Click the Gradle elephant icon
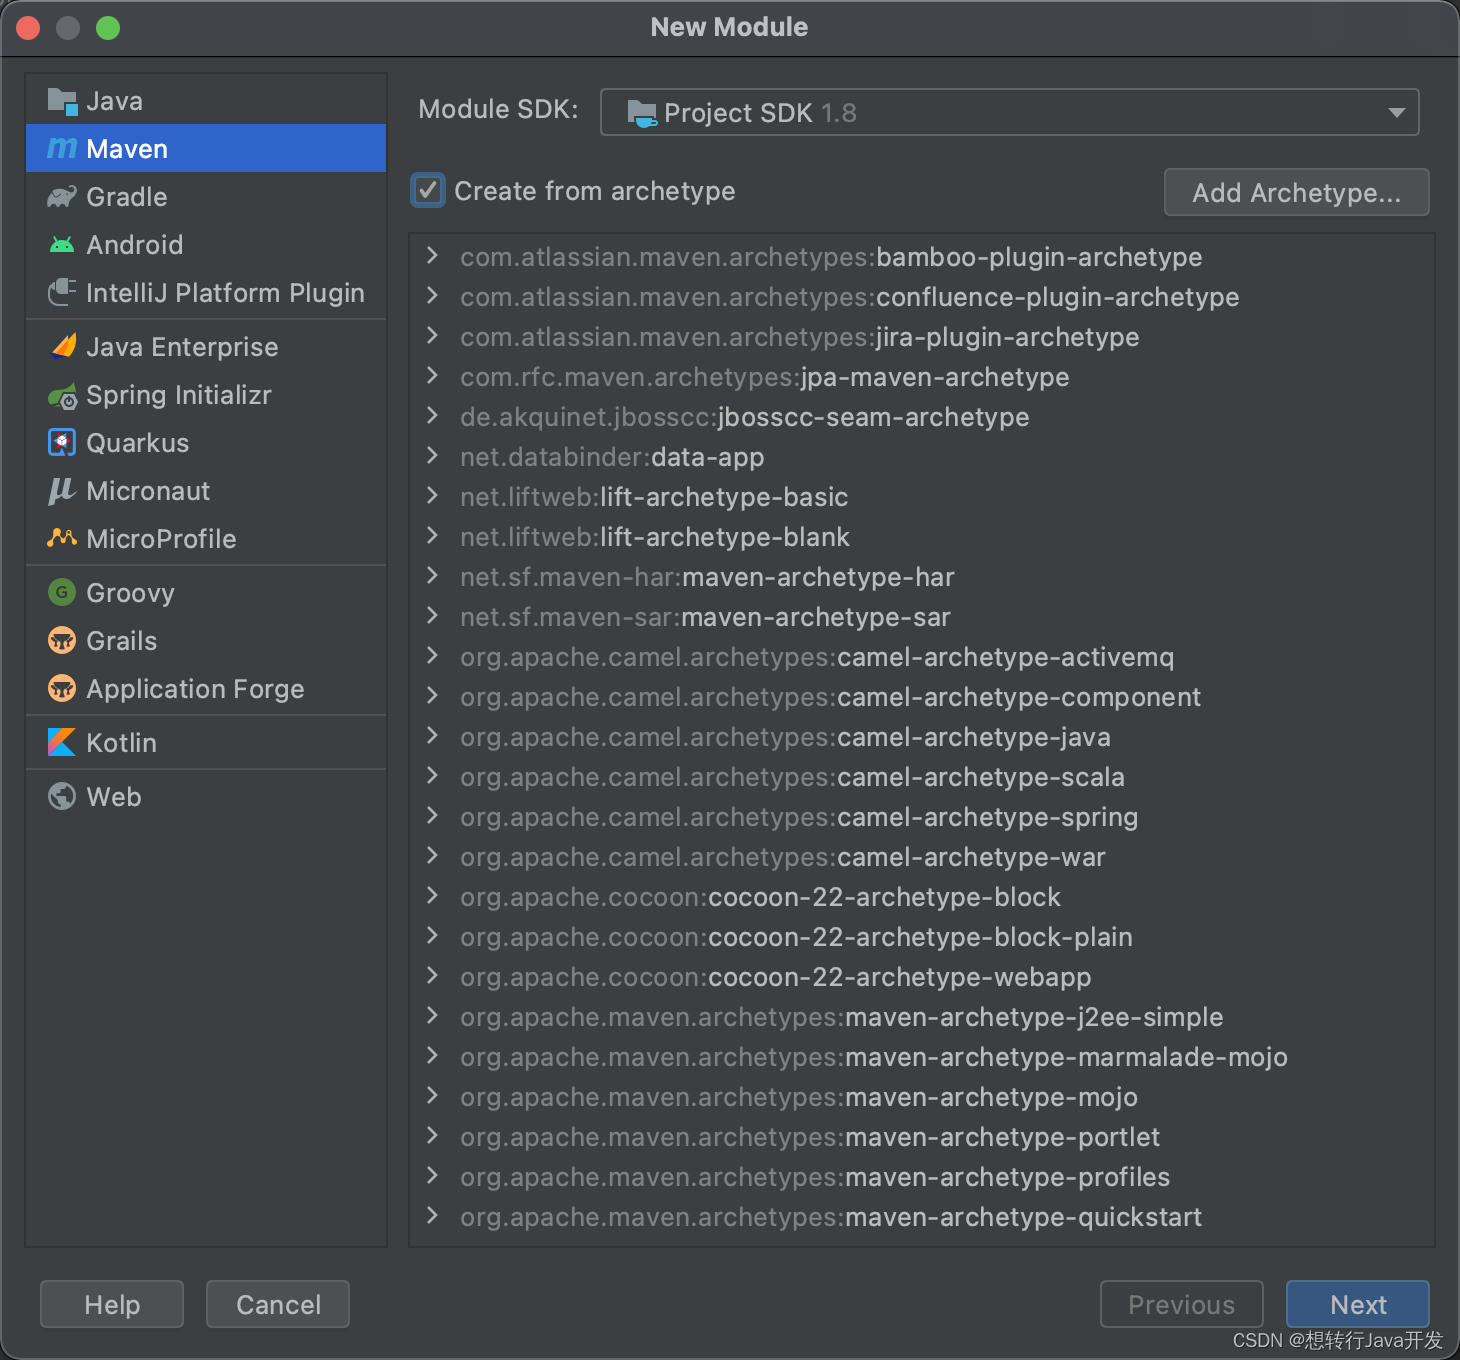 62,197
